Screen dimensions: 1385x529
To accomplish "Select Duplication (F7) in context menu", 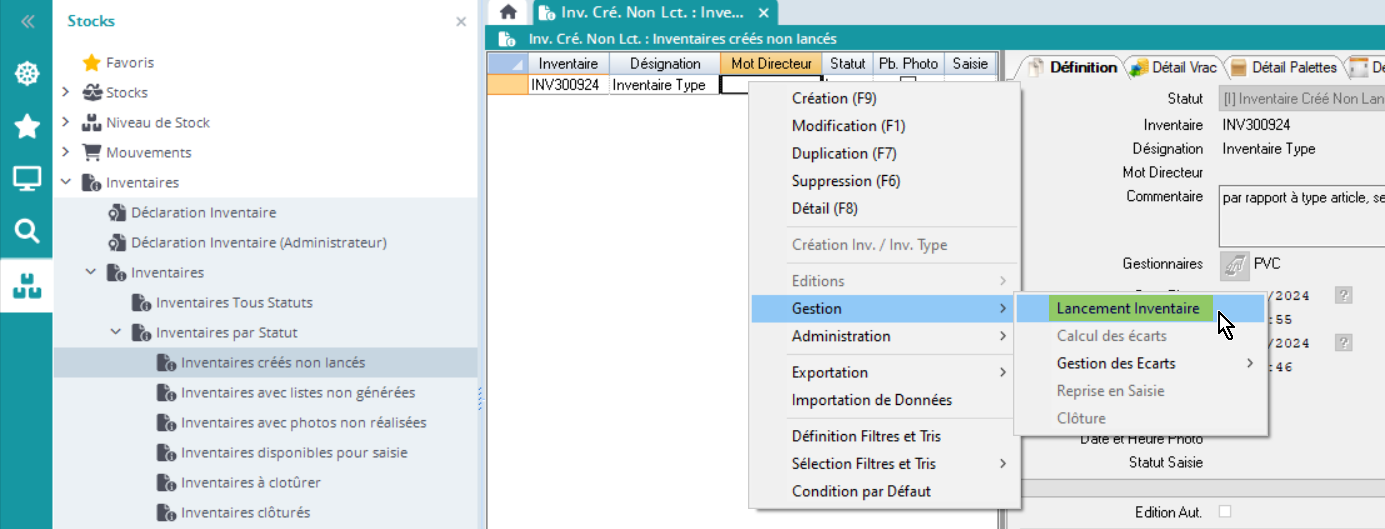I will click(x=843, y=154).
